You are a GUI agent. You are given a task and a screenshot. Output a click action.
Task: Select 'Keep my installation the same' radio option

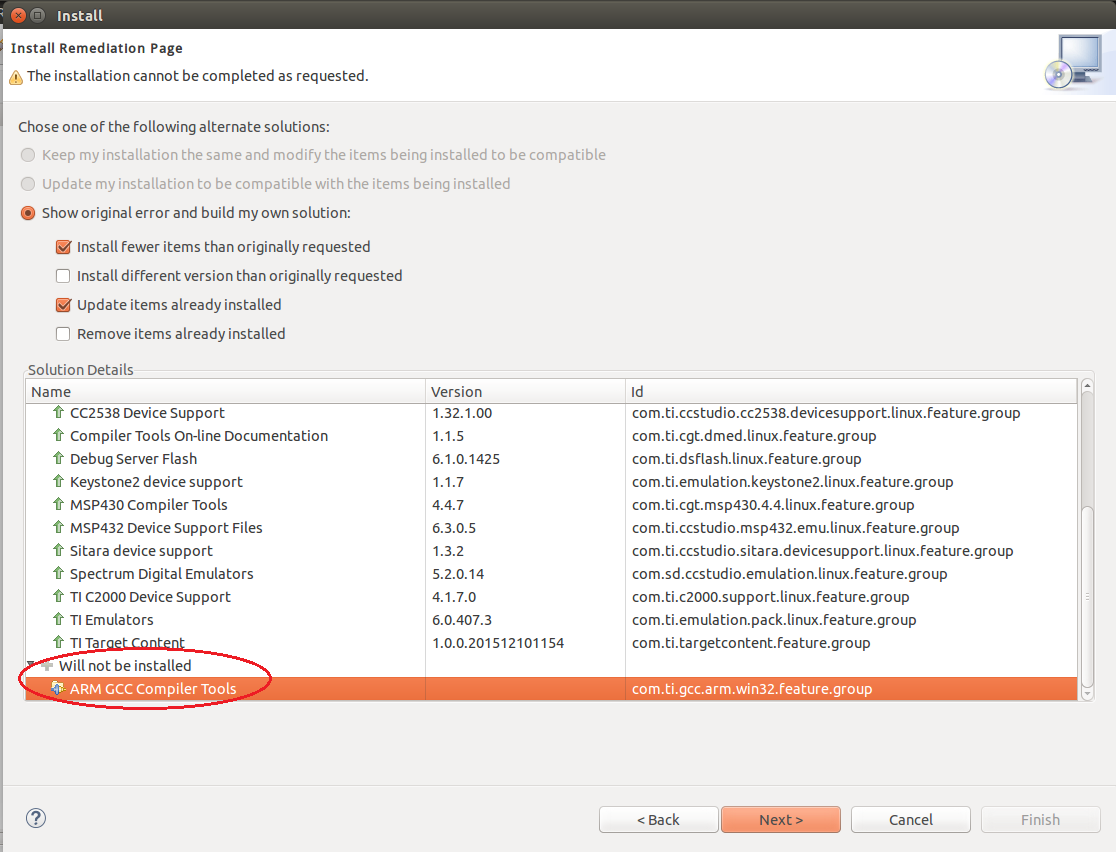pyautogui.click(x=28, y=154)
